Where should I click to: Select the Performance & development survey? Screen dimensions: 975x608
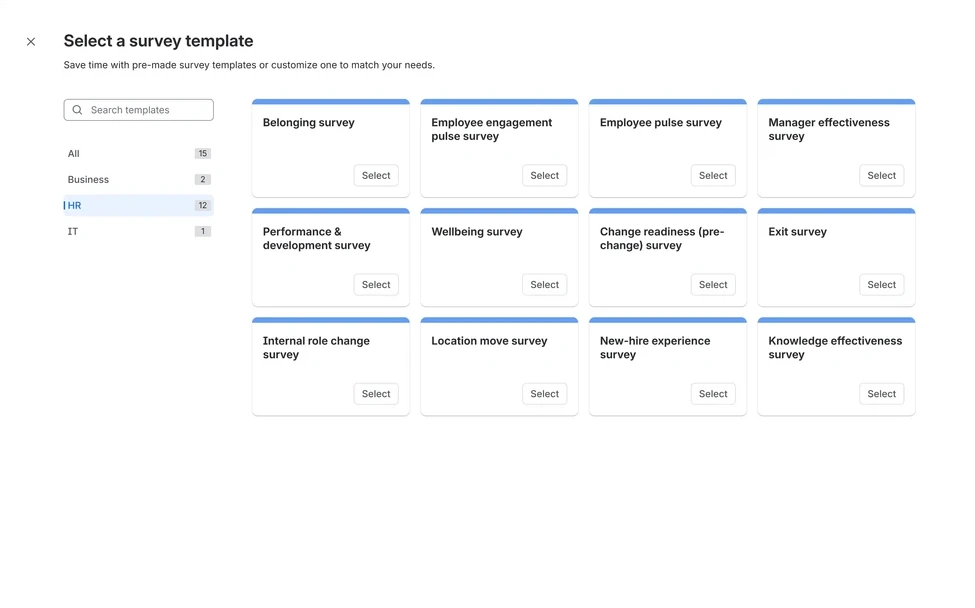click(375, 284)
